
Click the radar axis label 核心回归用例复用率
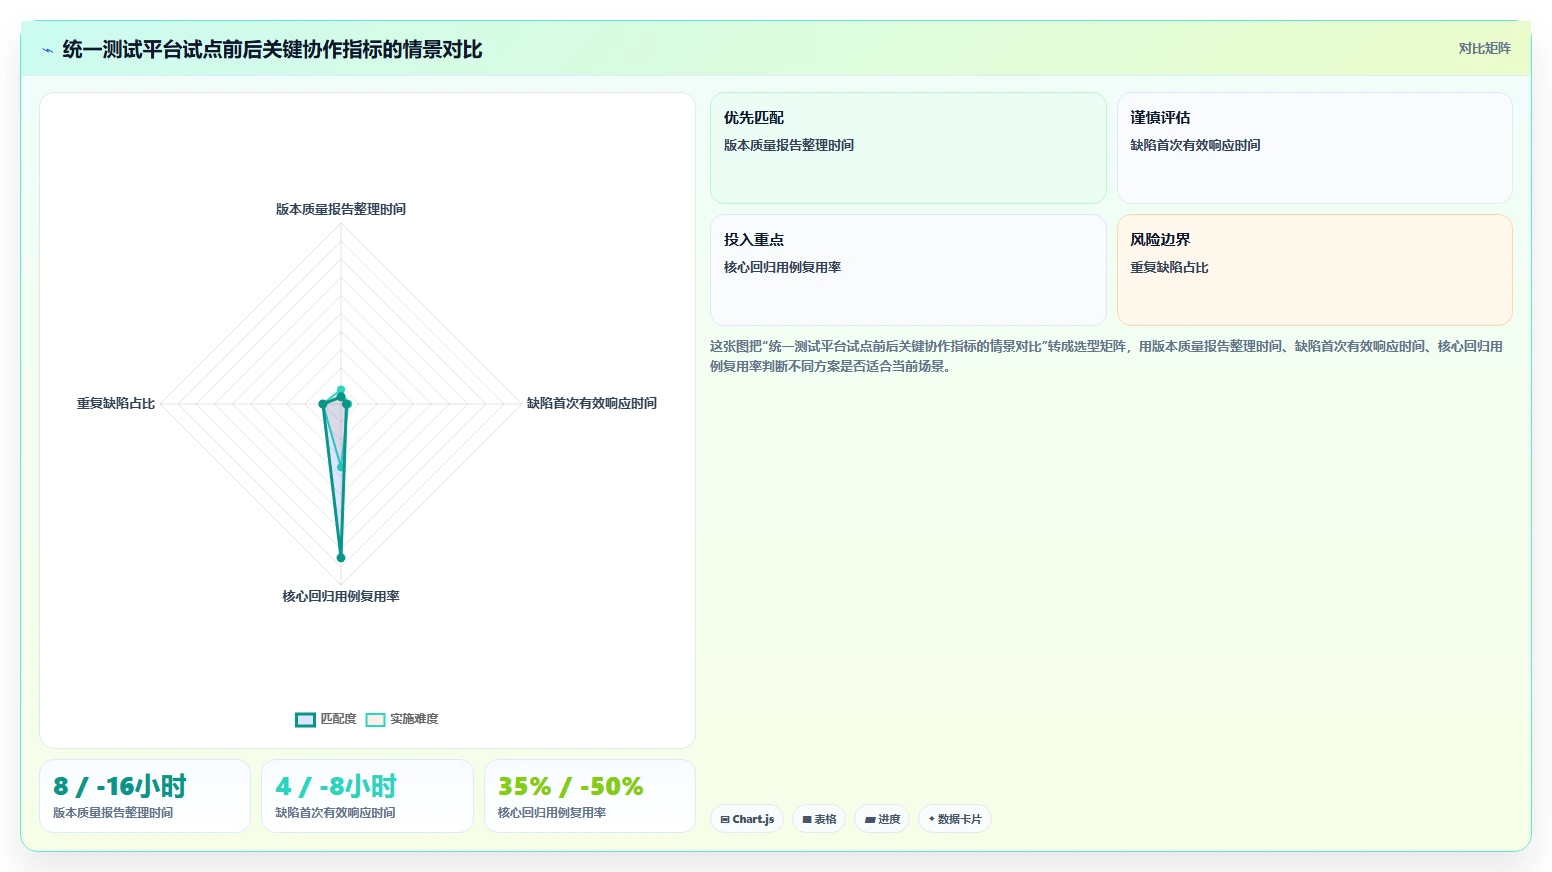click(341, 596)
